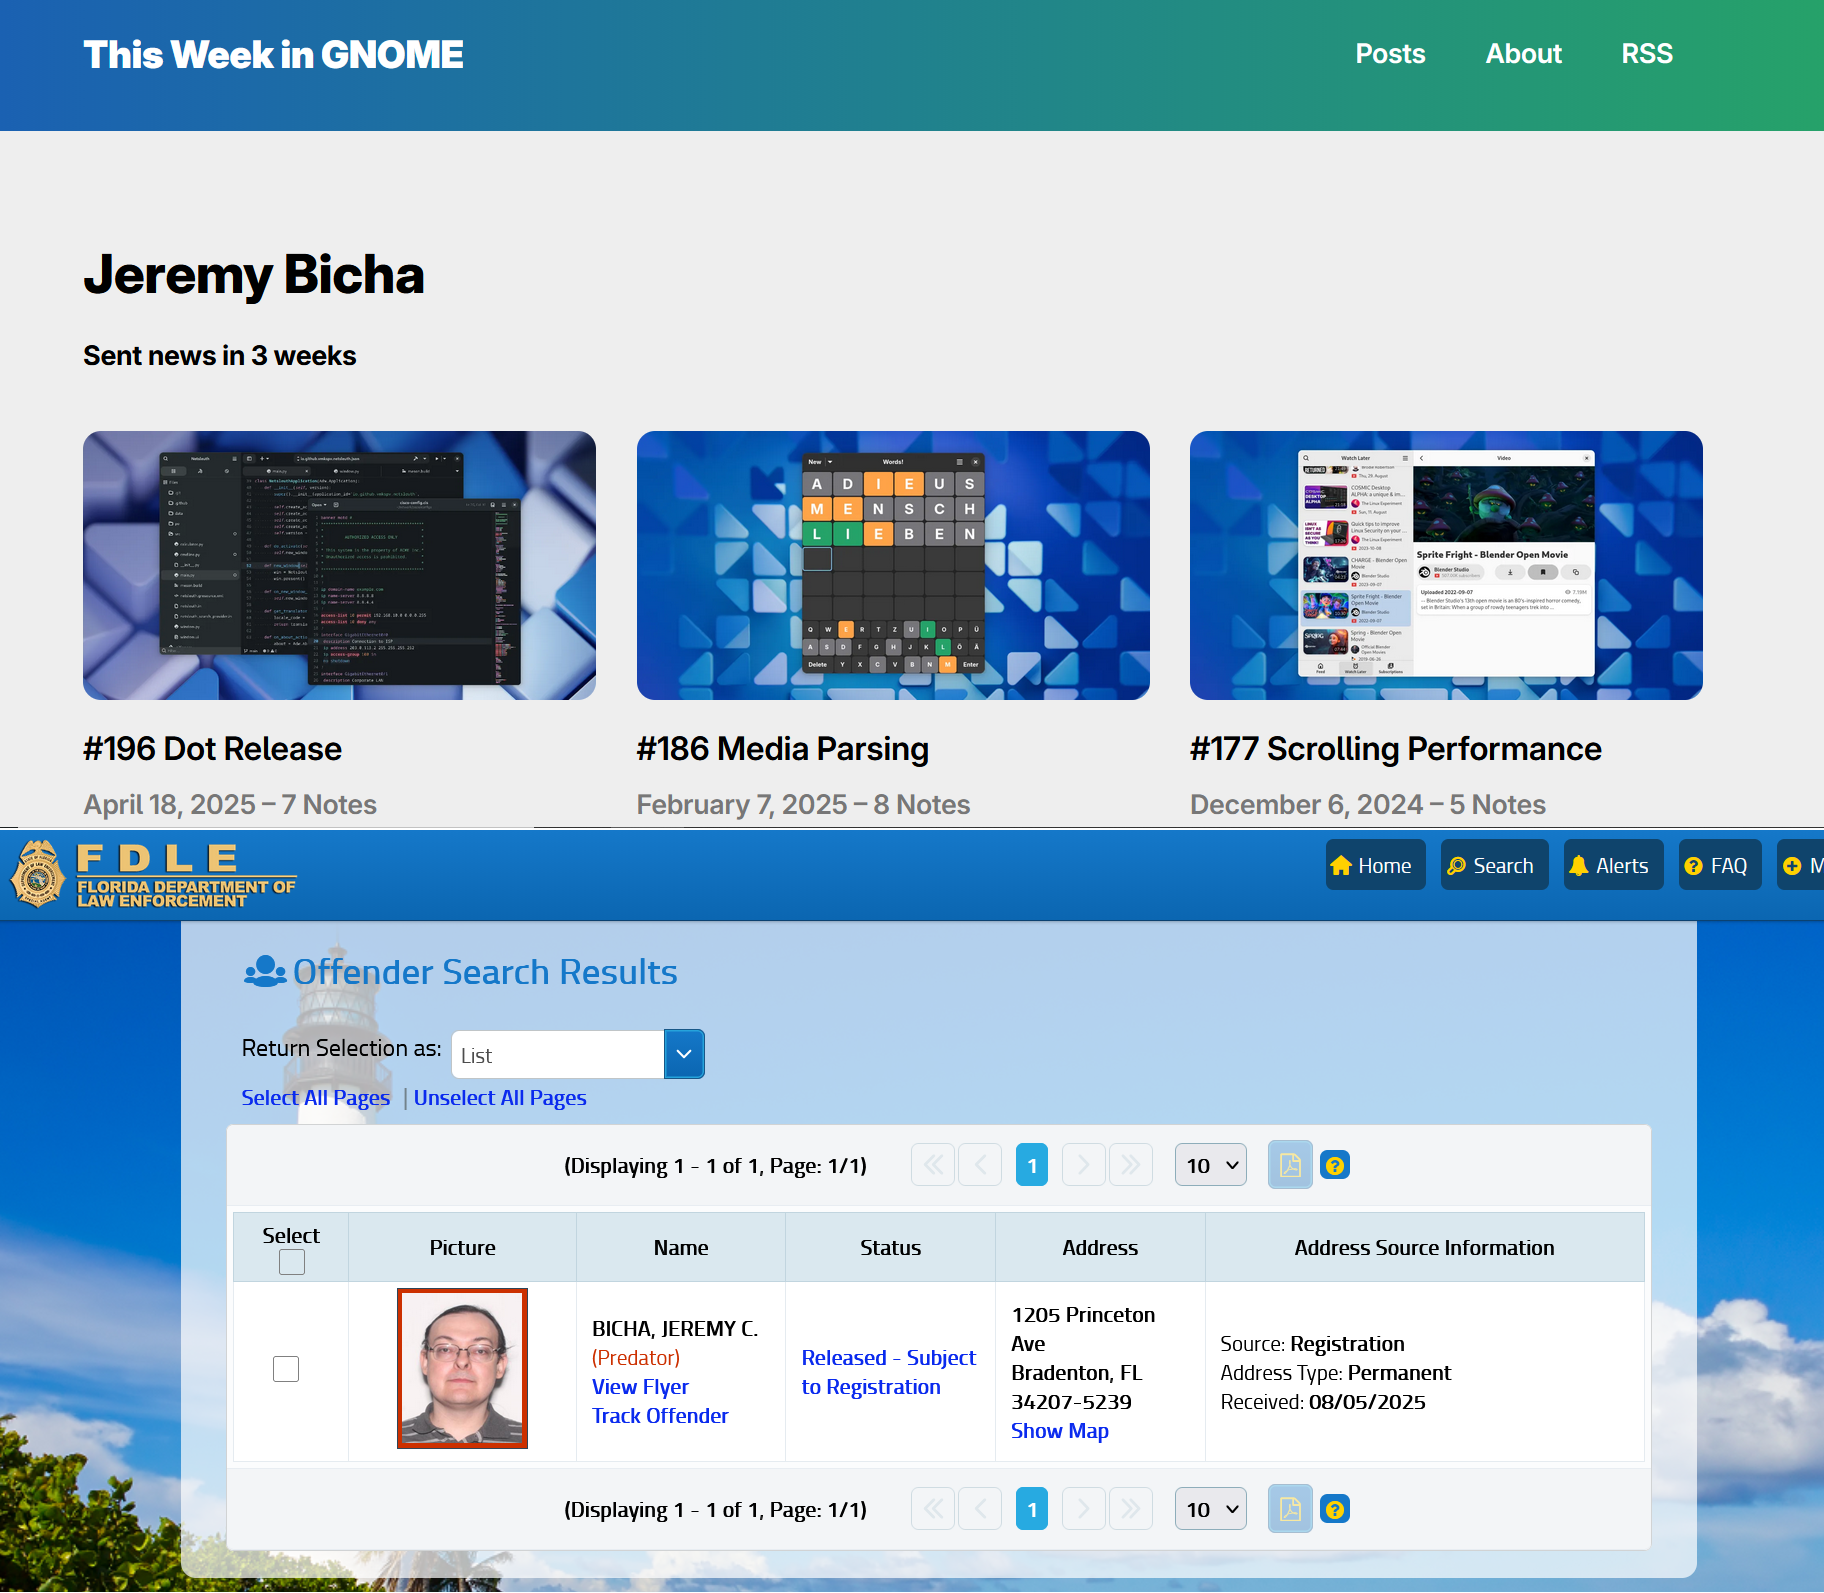Click the Name column header
Viewport: 1824px width, 1593px height.
681,1248
